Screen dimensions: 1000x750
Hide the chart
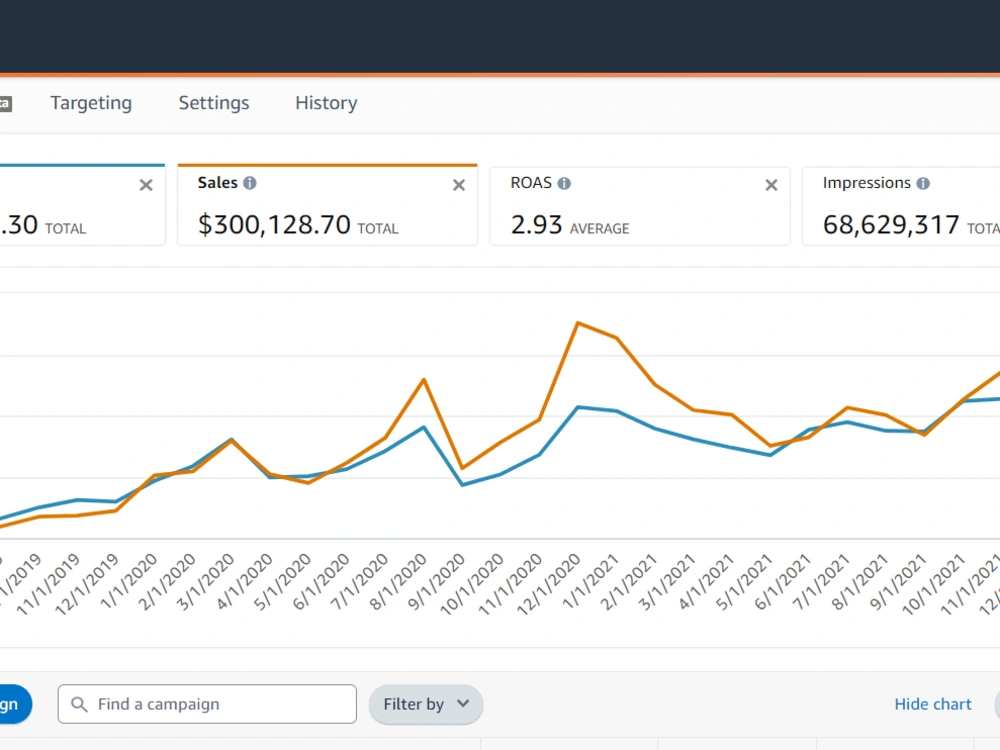tap(932, 704)
